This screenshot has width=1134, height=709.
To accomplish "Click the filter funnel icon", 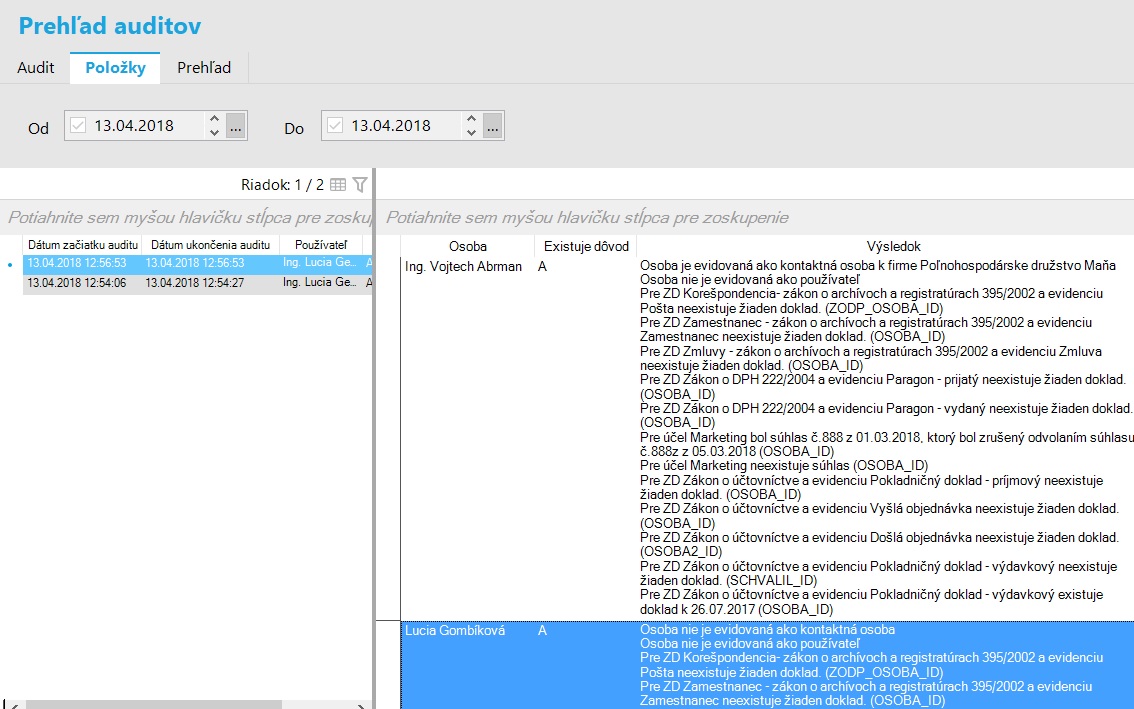I will click(x=359, y=185).
